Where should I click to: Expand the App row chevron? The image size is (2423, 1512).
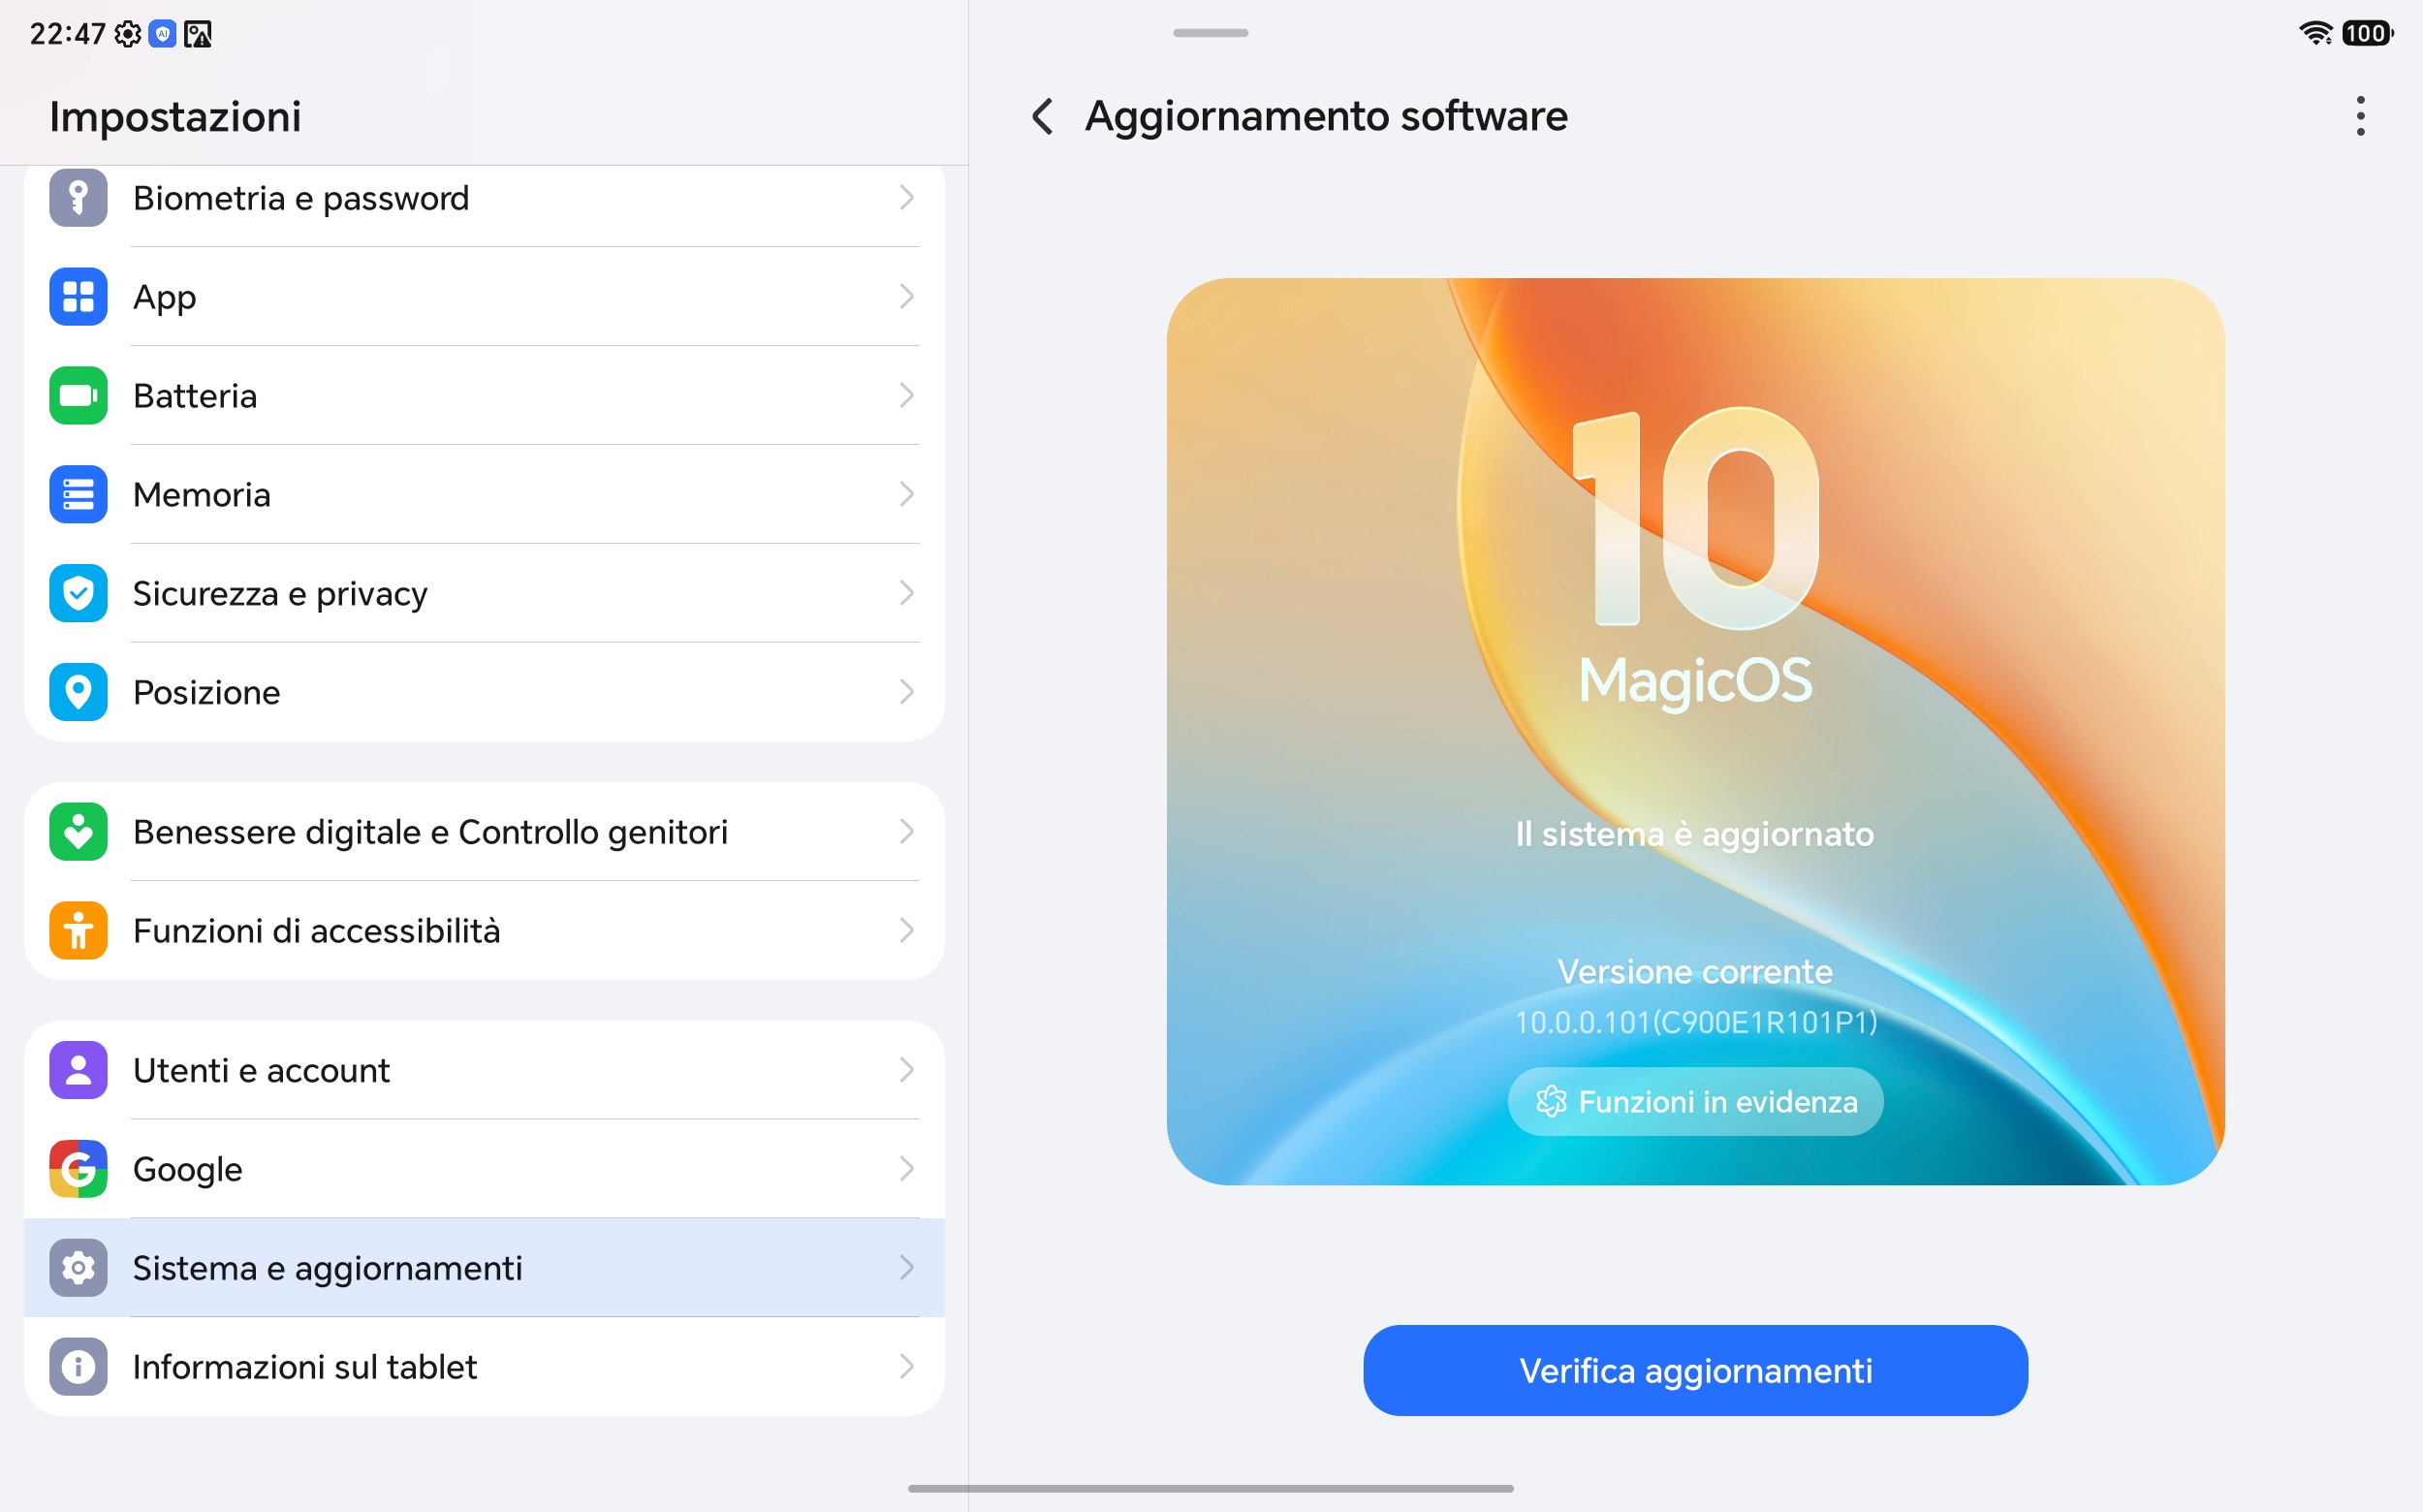[x=906, y=297]
